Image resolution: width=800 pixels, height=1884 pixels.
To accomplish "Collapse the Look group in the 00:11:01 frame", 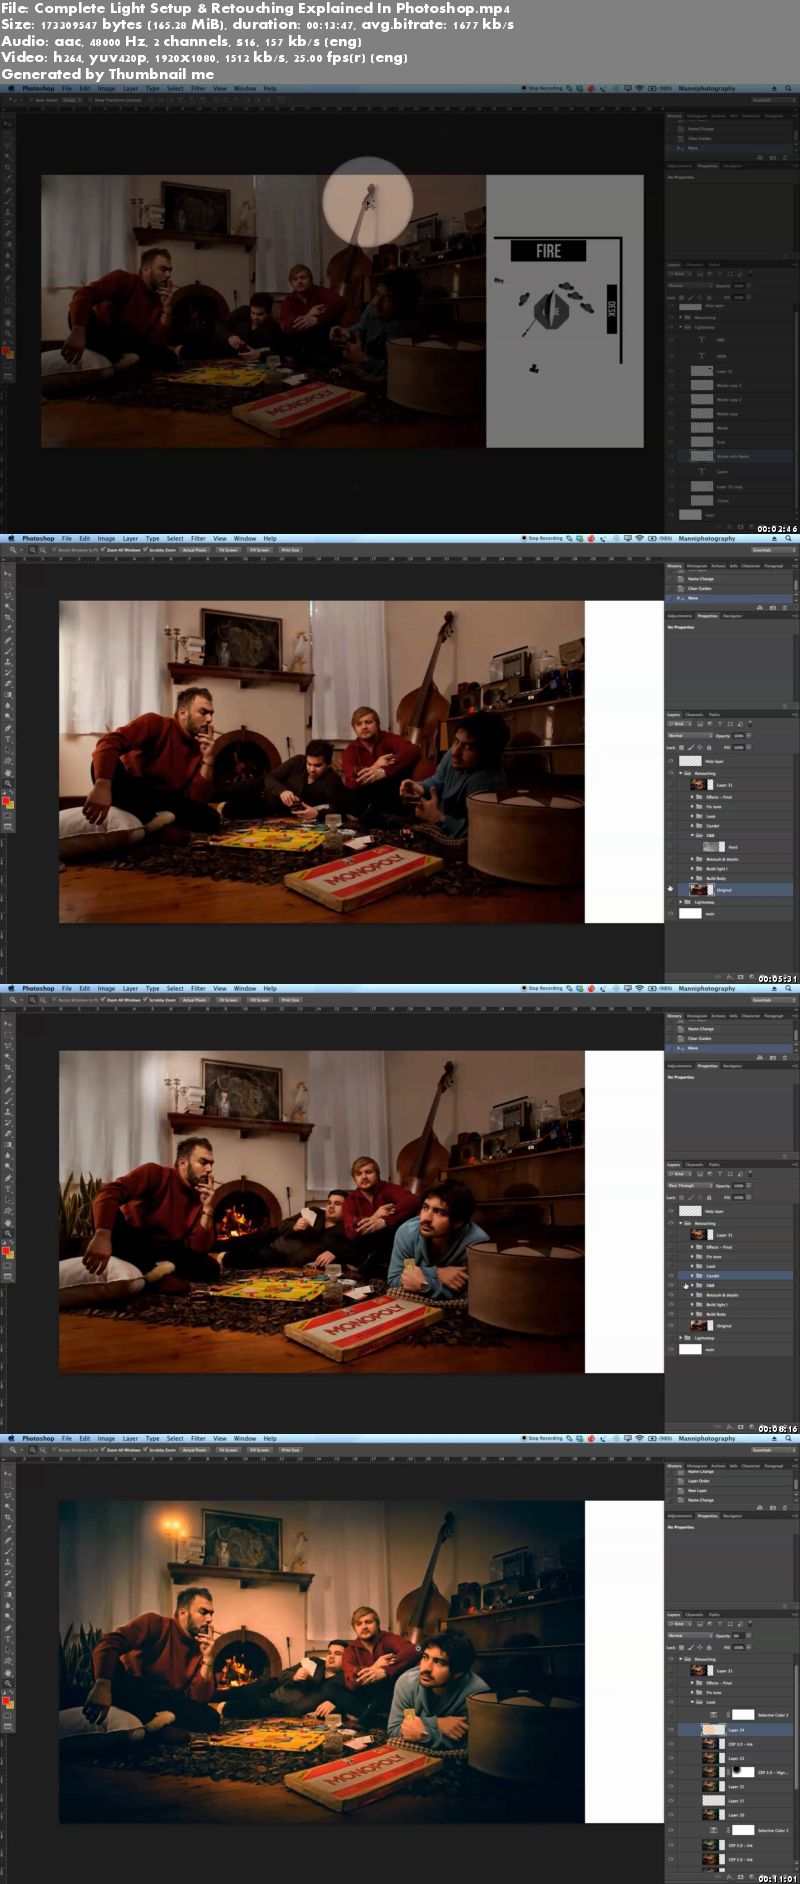I will (x=692, y=1702).
